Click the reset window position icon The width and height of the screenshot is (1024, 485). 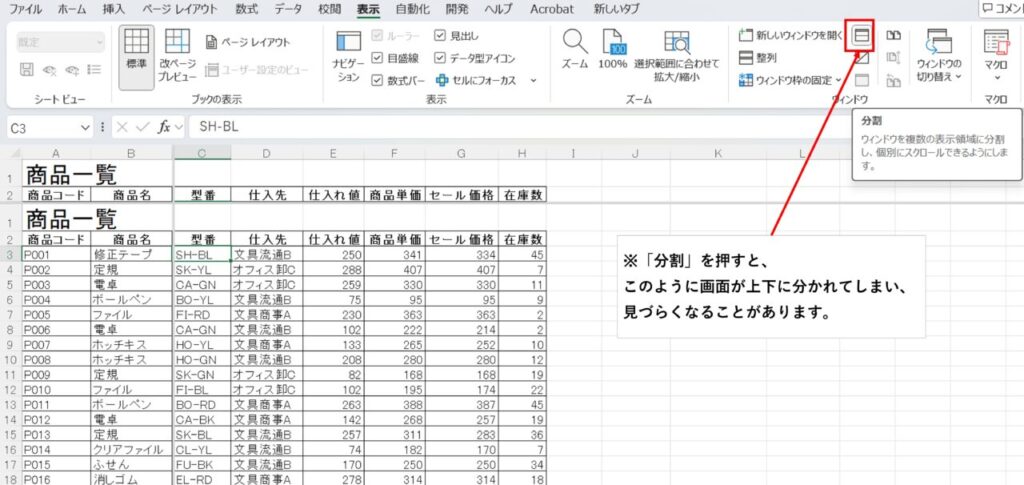[x=893, y=80]
